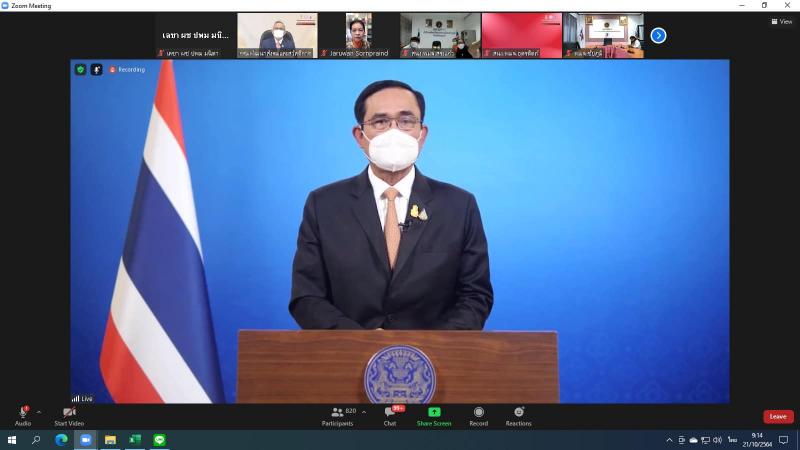This screenshot has width=800, height=450.
Task: Open File Explorer from taskbar
Action: [x=110, y=440]
